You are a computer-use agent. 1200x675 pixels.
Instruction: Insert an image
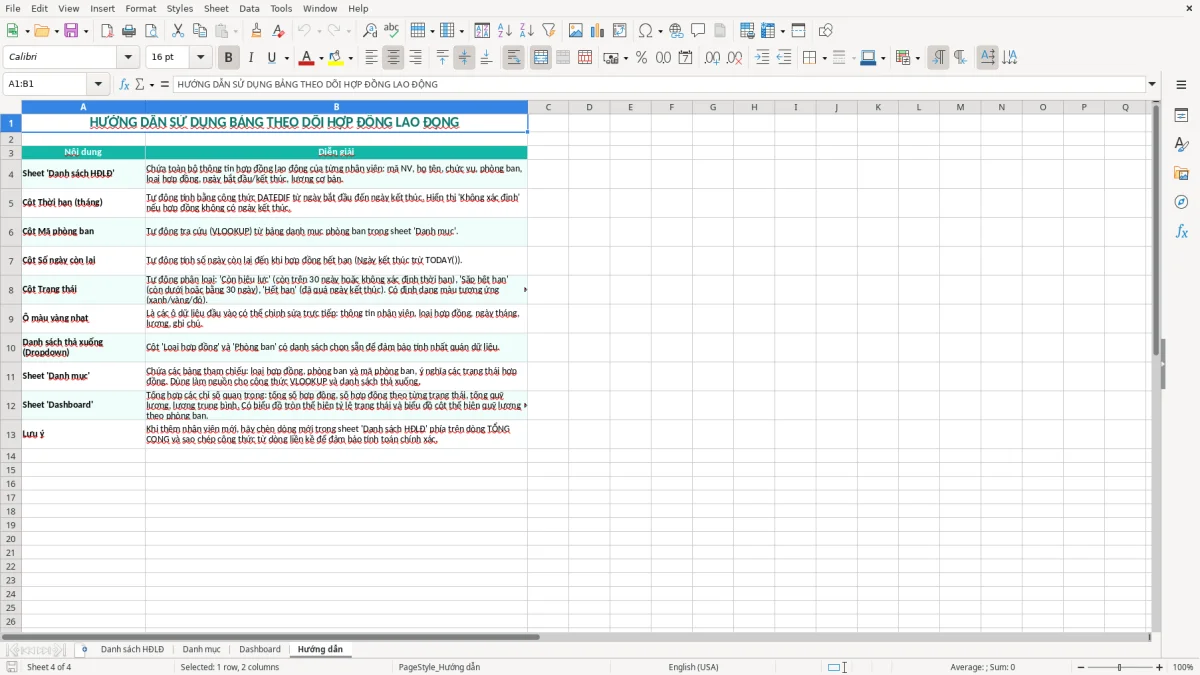click(575, 31)
